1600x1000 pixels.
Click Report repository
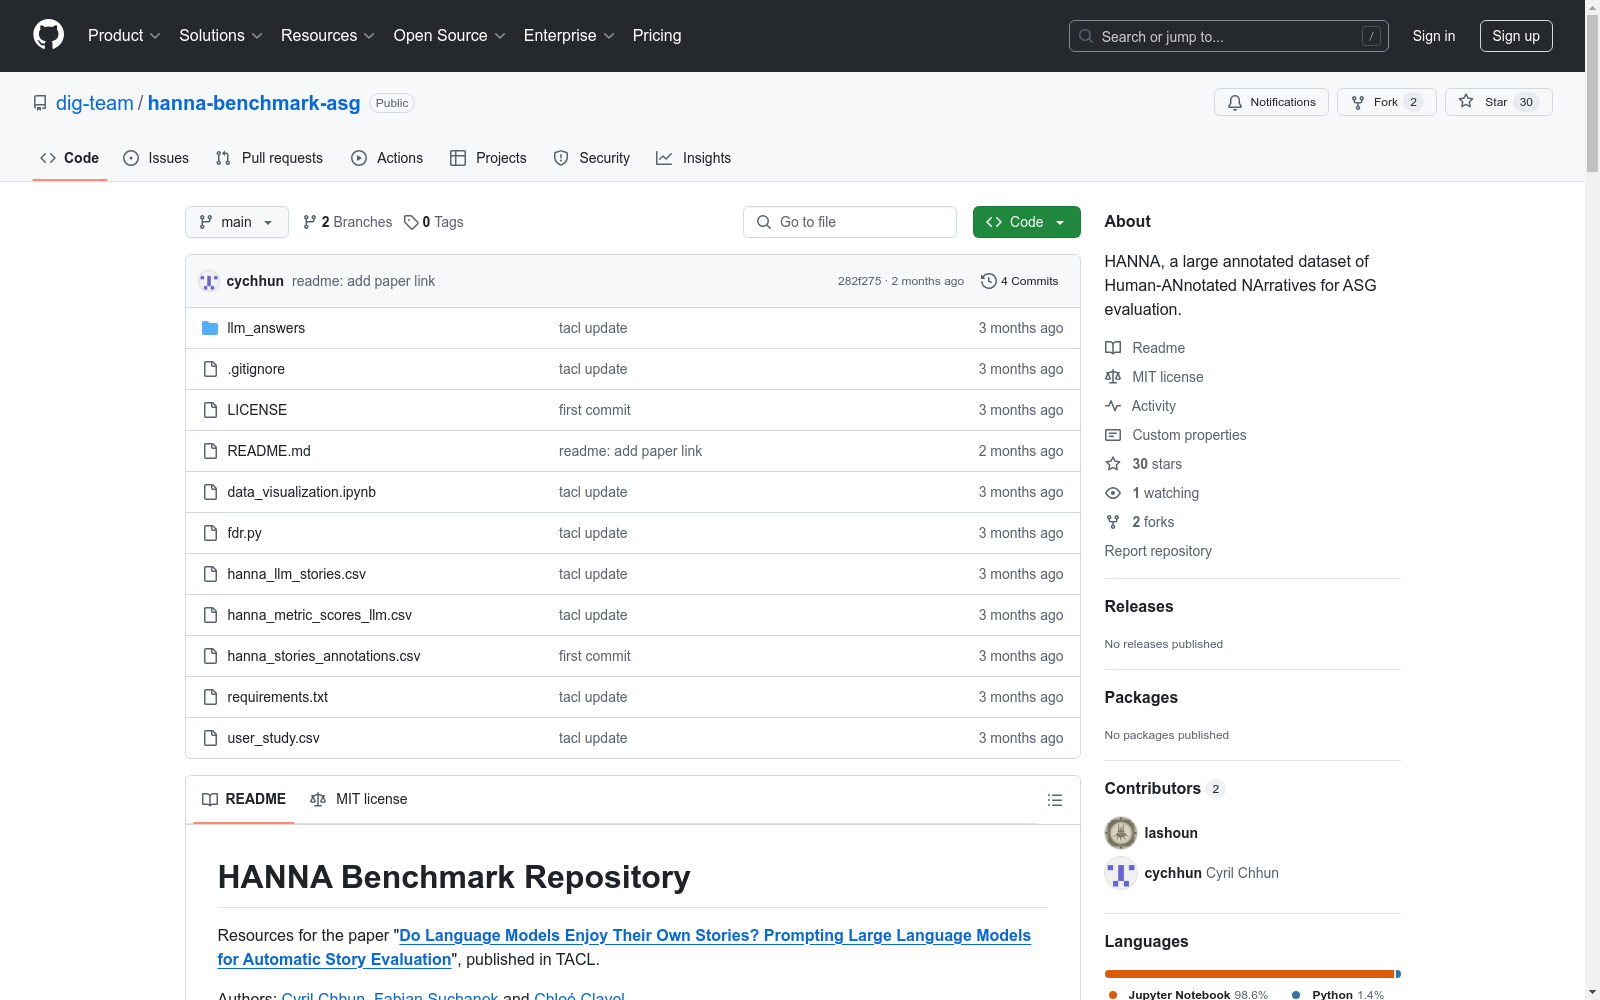[x=1158, y=551]
